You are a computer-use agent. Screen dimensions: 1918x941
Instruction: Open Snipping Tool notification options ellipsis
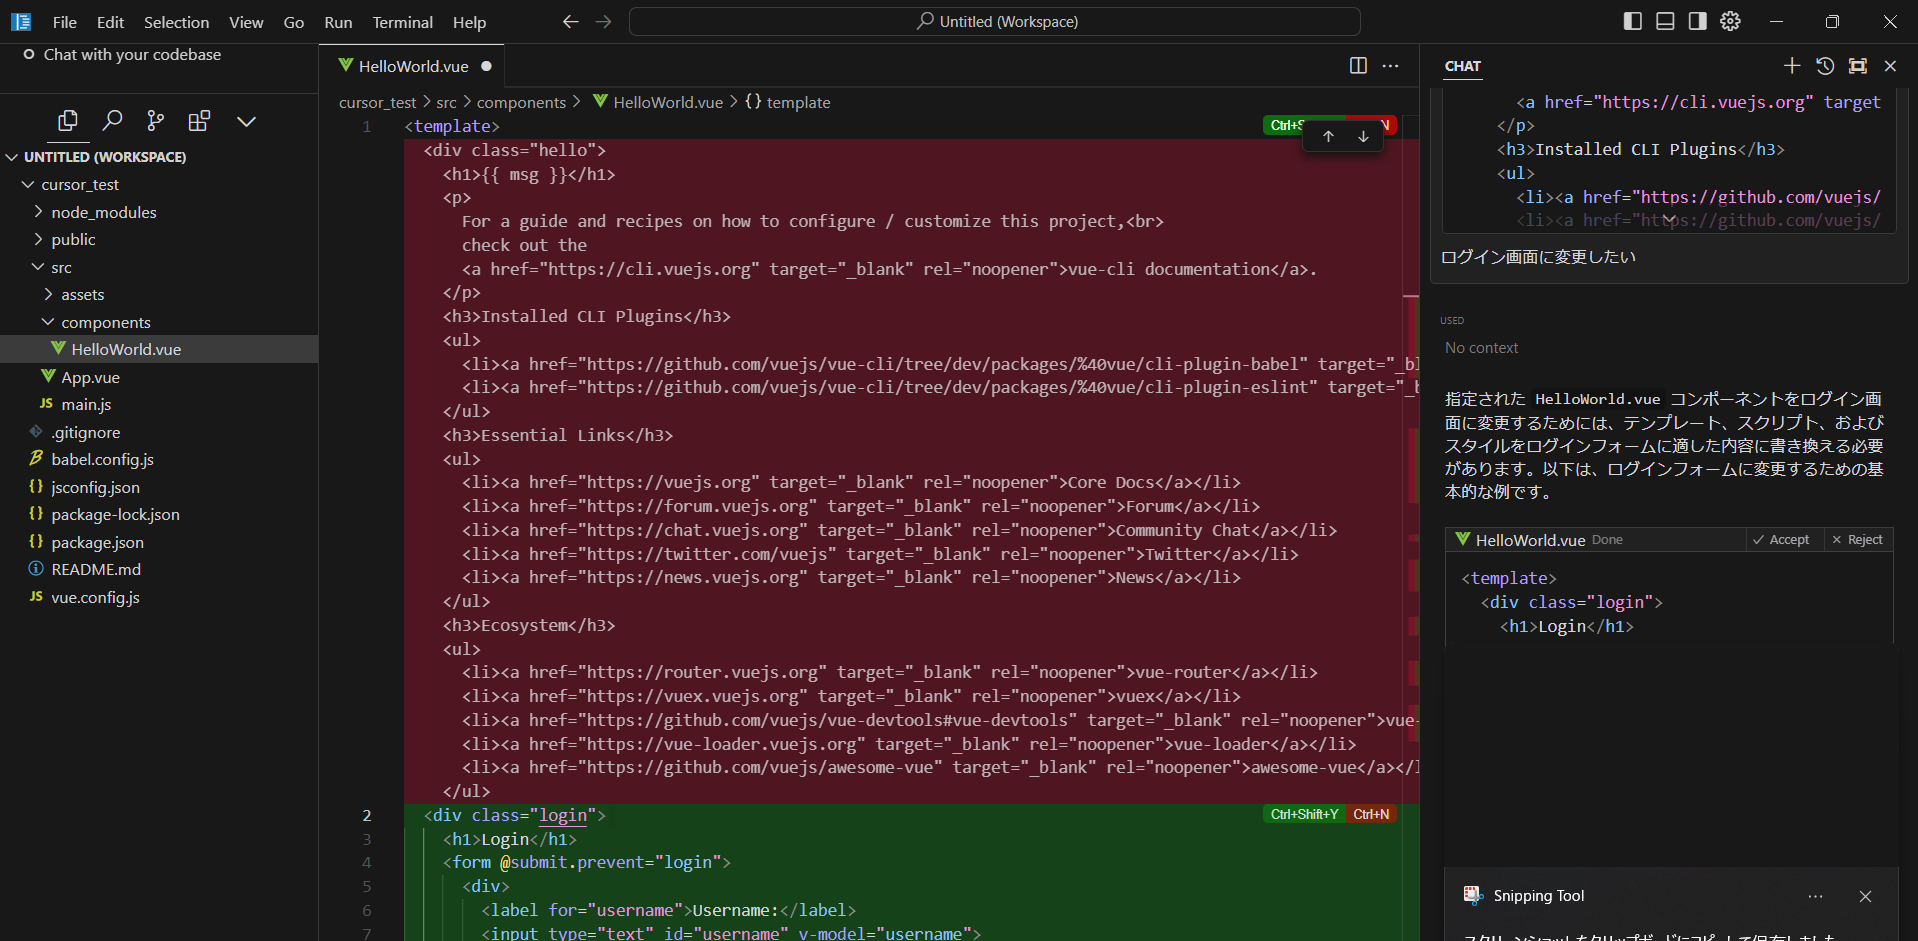(x=1815, y=896)
